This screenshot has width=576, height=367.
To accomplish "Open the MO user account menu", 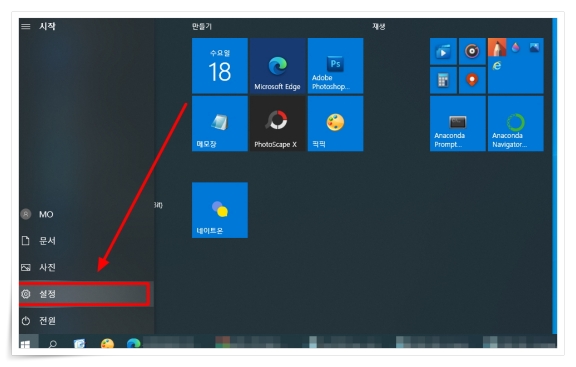I will pos(86,214).
